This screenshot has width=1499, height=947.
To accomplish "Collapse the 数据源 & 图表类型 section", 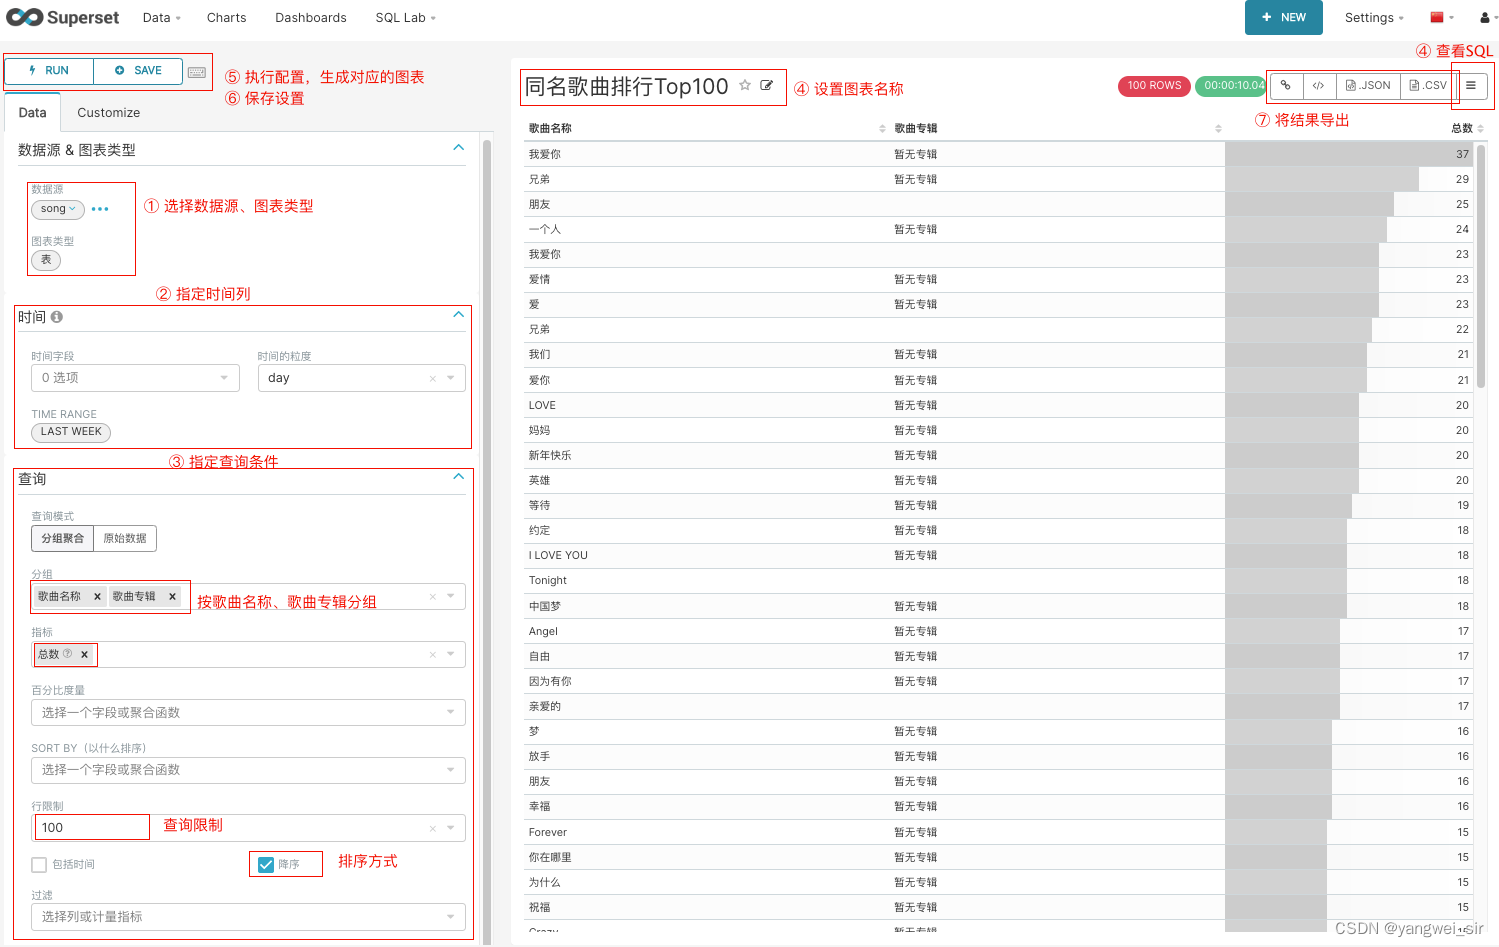I will [x=459, y=148].
